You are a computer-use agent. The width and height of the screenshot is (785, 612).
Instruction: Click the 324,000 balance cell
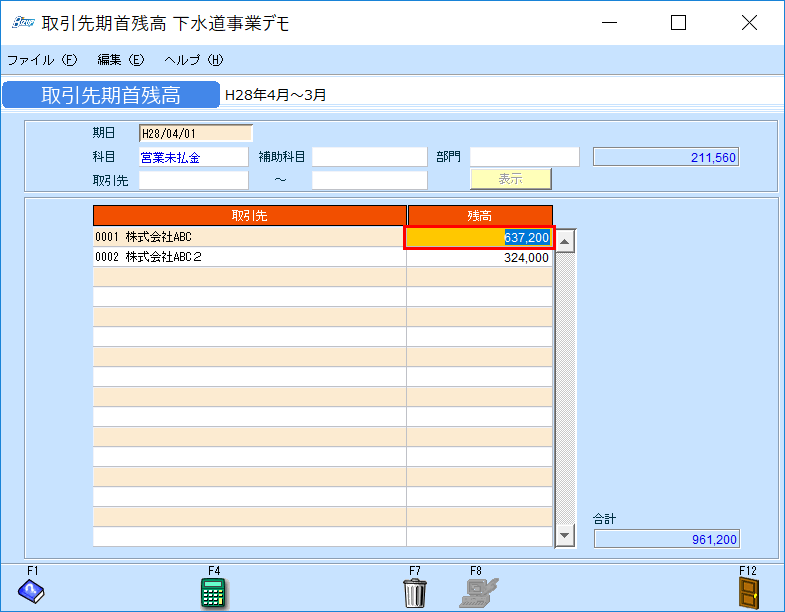pyautogui.click(x=479, y=257)
